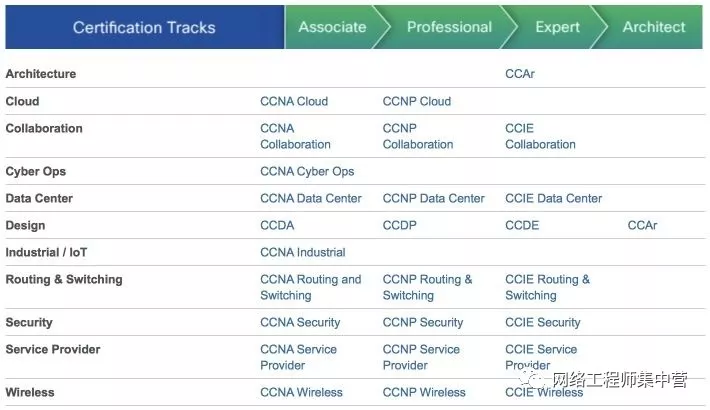
Task: Select the Professional level header tab
Action: pos(449,27)
